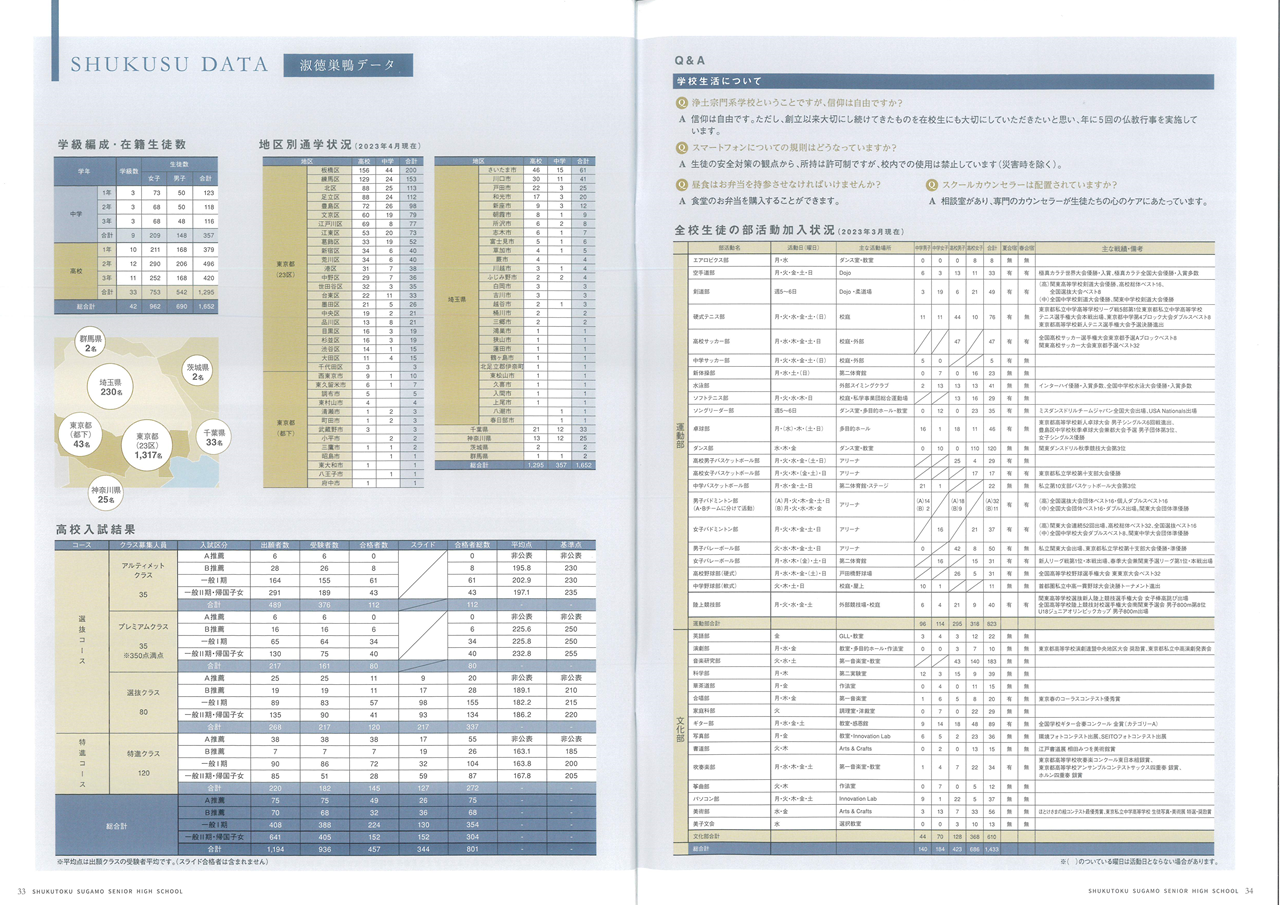The width and height of the screenshot is (1280, 905).
Task: Click the パソコン部 club name
Action: (x=707, y=799)
